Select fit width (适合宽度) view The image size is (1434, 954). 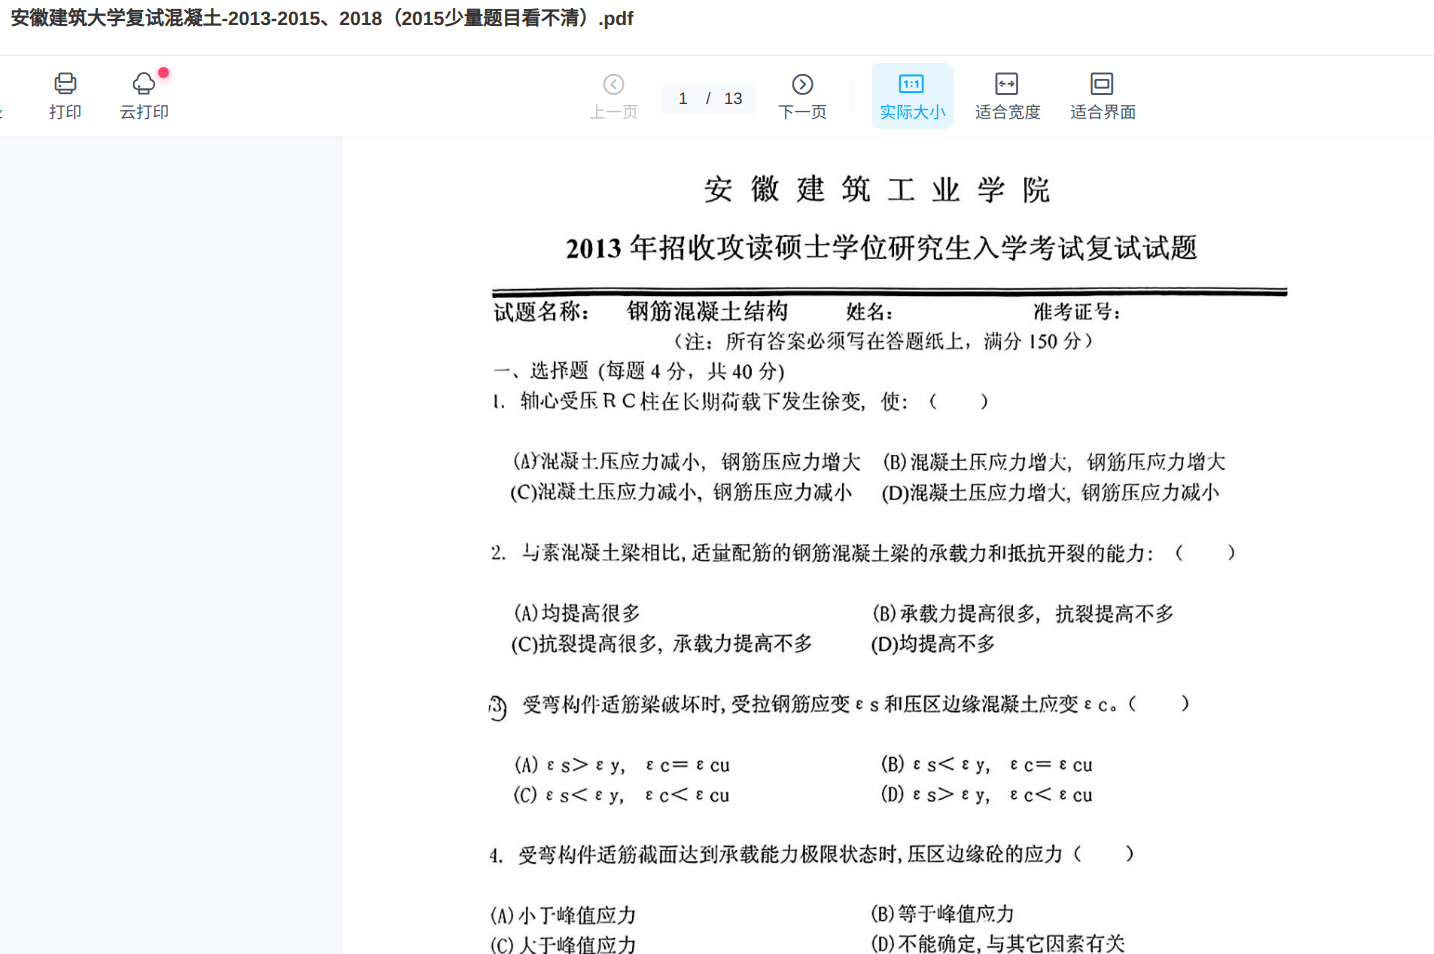(1007, 95)
